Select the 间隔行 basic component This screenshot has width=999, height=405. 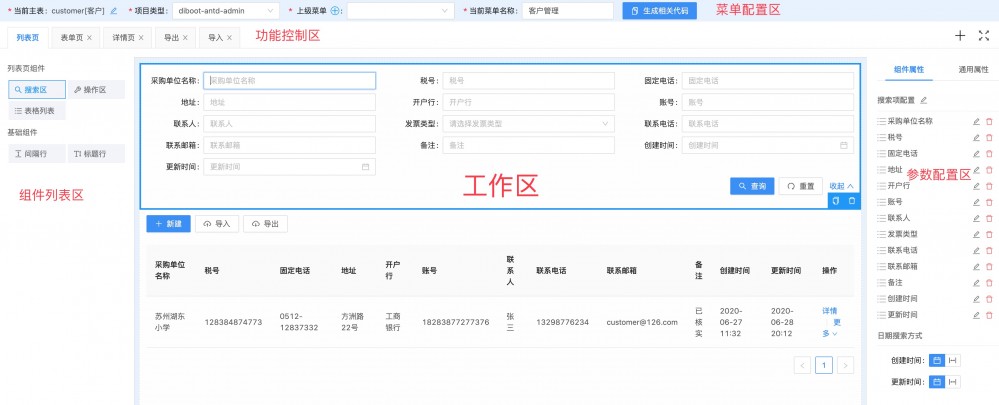[x=37, y=153]
